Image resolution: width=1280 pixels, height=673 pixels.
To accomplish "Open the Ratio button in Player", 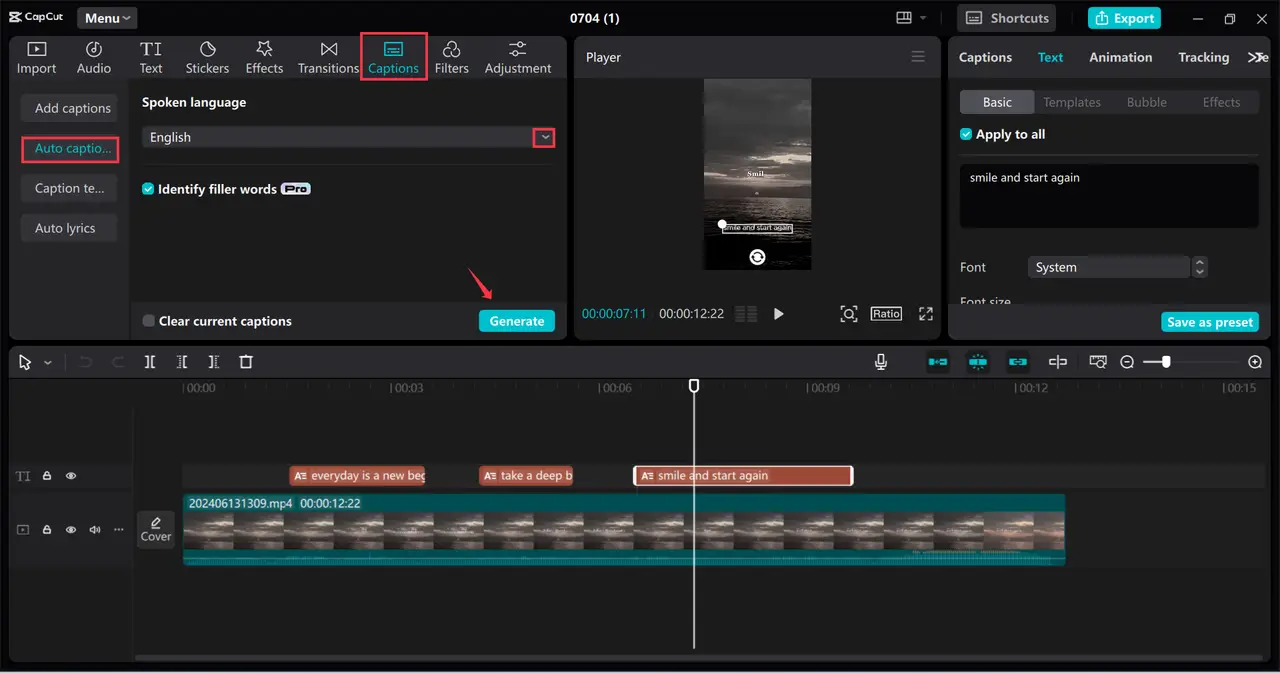I will pyautogui.click(x=886, y=314).
